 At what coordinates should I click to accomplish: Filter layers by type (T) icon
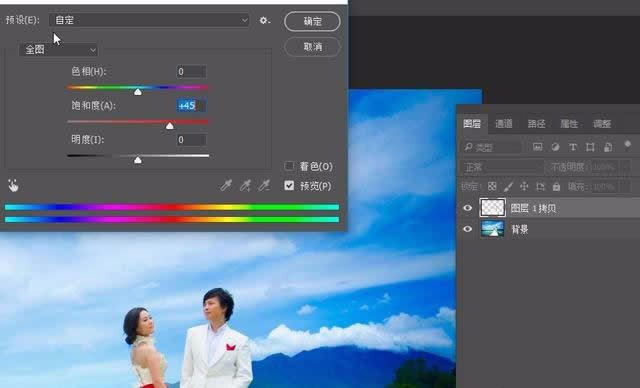(x=573, y=147)
